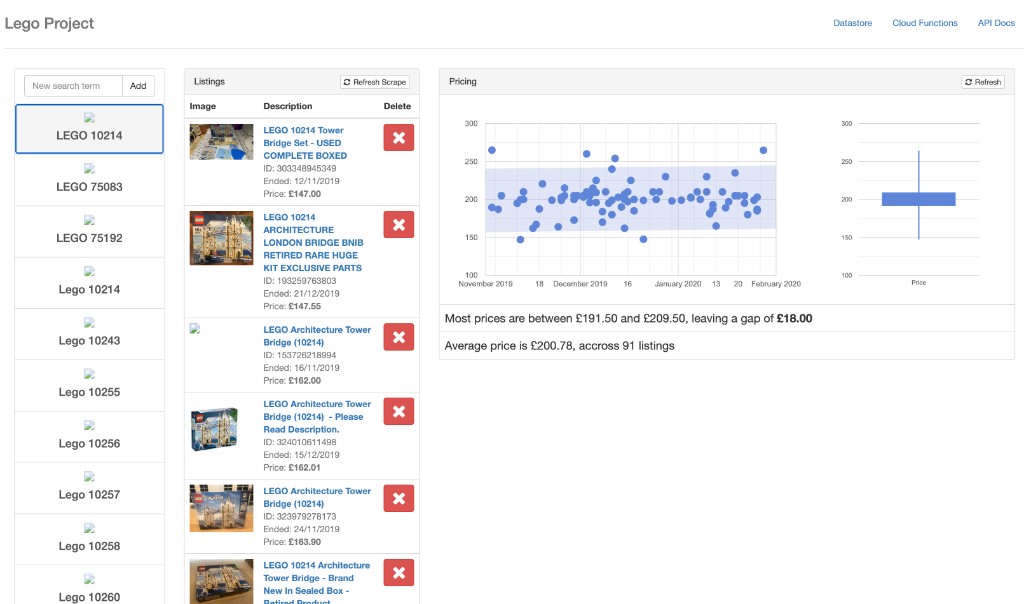Select the LEGO 75192 search term
Screen dimensions: 1024x604
click(89, 231)
